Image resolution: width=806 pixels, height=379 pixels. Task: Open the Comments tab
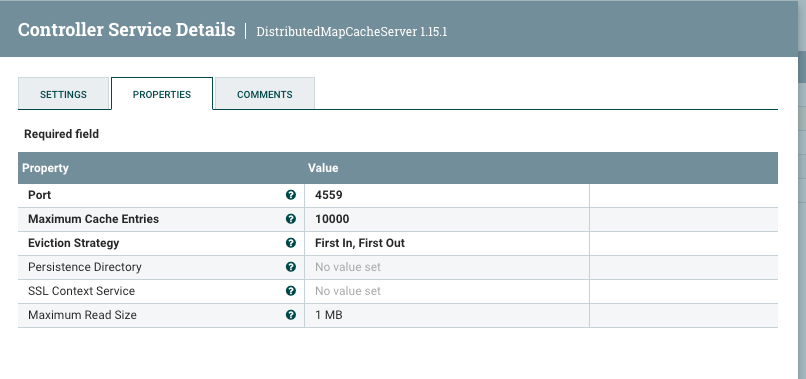pos(265,94)
